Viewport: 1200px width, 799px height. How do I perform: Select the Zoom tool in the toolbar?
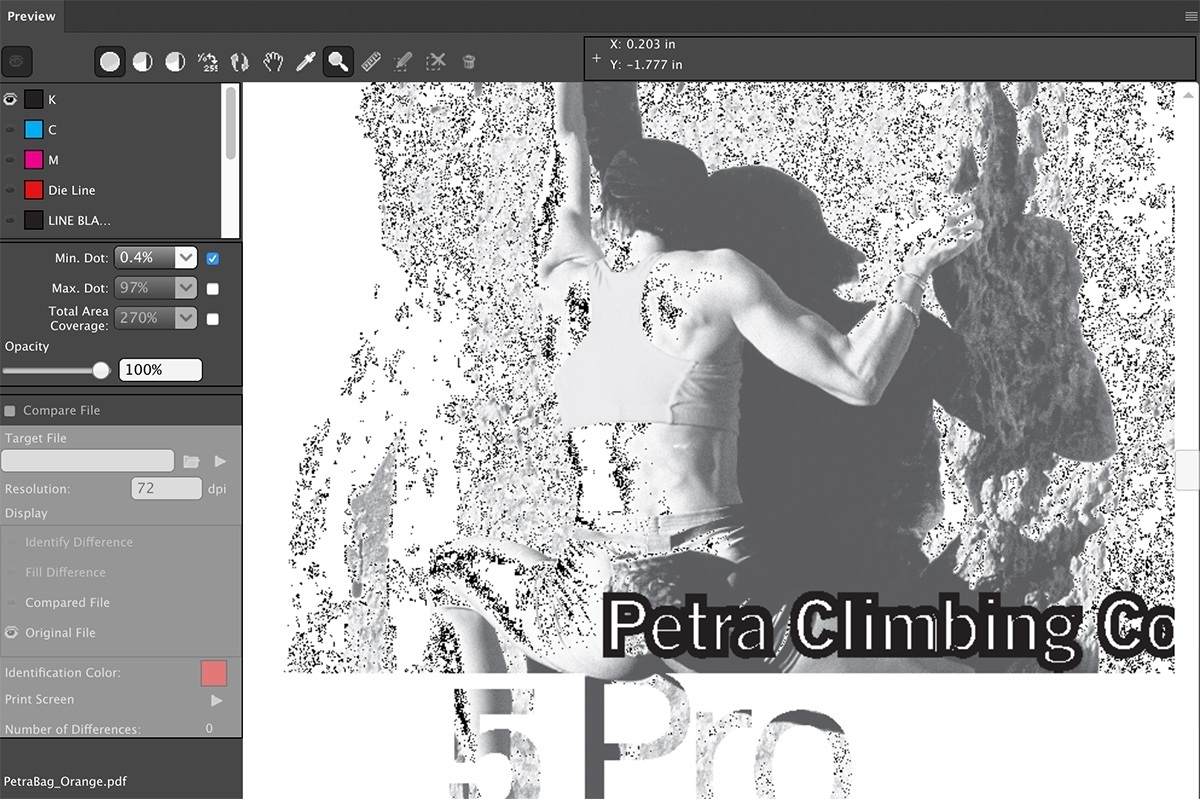pos(337,61)
